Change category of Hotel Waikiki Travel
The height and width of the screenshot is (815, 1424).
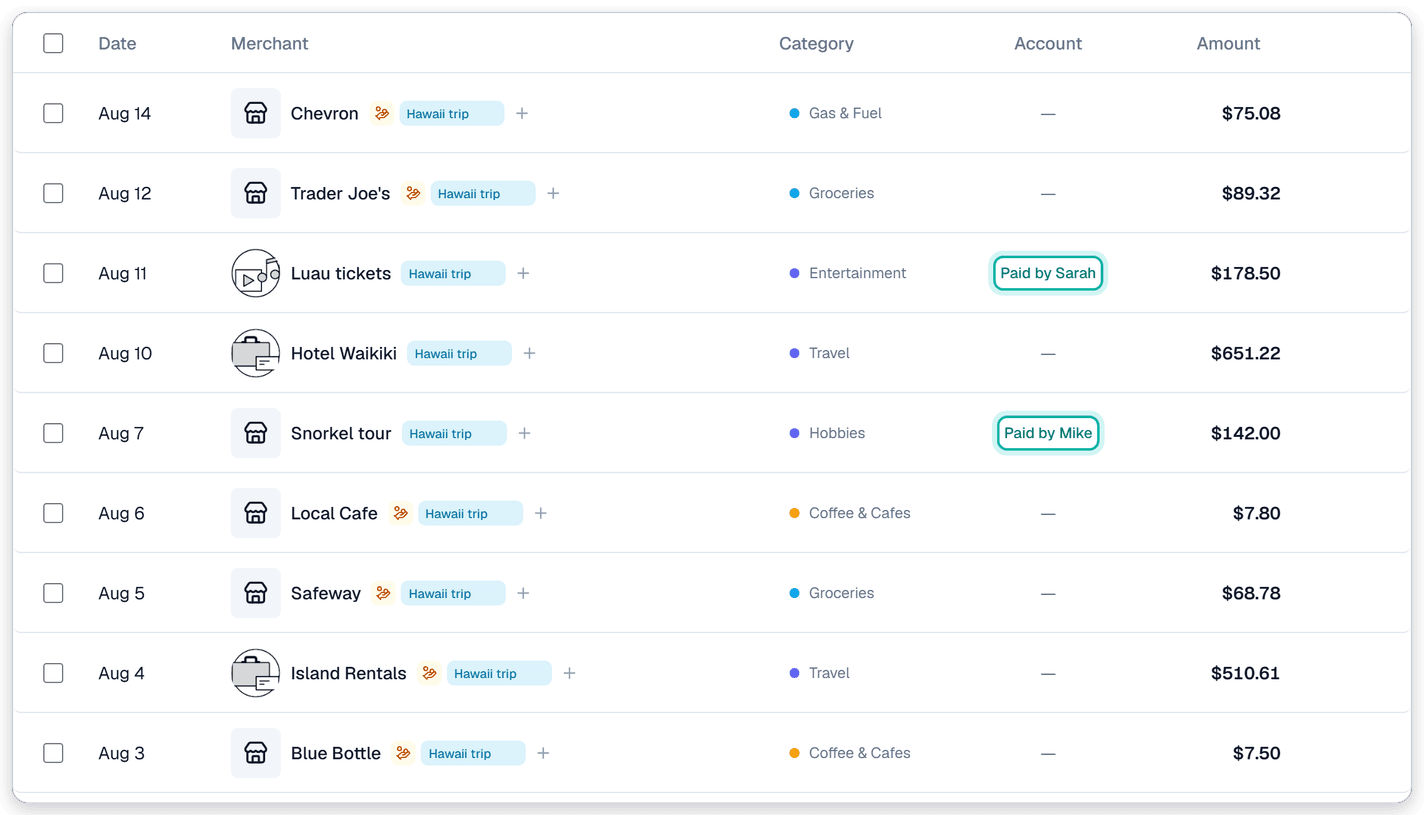coord(819,353)
